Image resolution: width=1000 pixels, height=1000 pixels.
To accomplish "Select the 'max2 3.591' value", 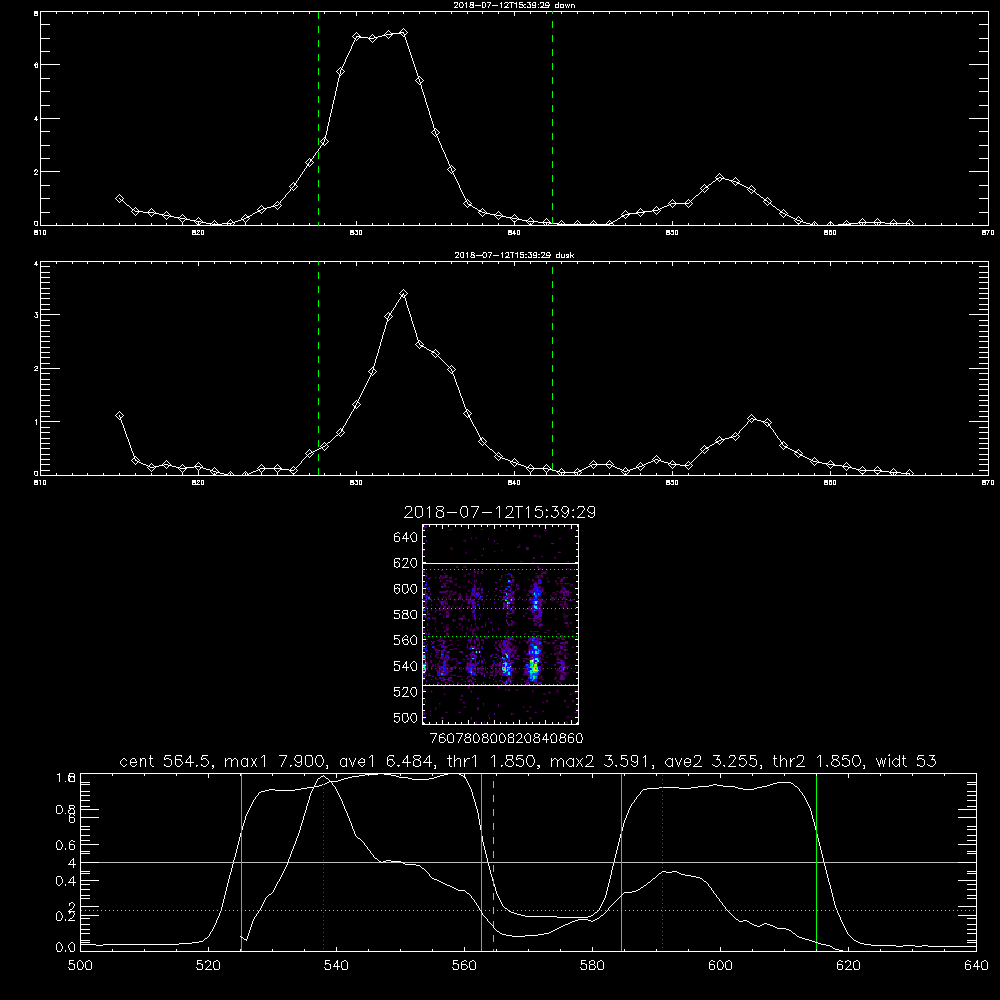I will coord(598,761).
